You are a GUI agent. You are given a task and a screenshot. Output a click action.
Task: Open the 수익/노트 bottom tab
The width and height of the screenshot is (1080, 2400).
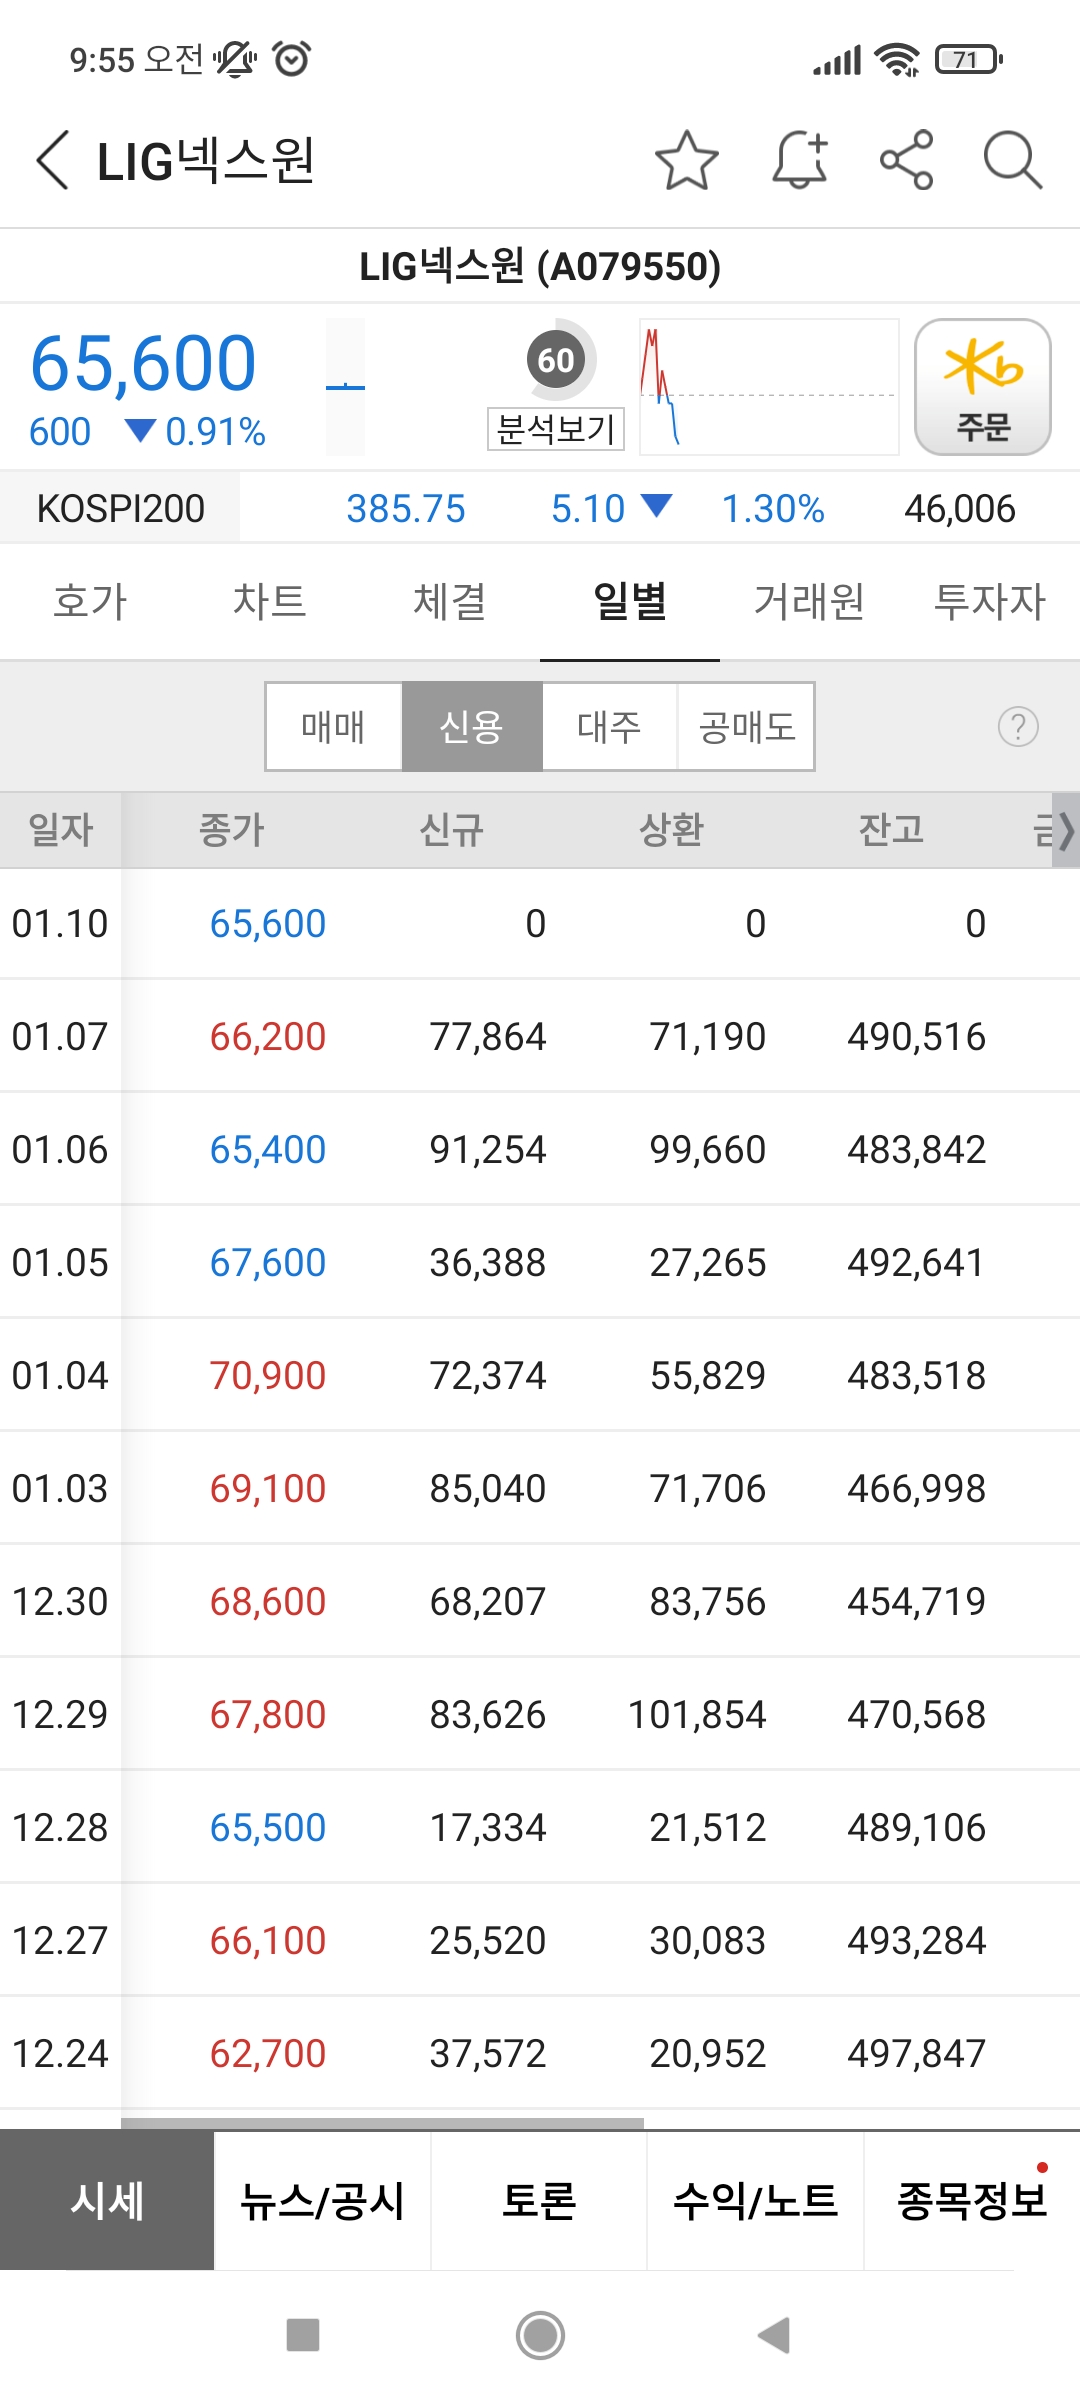(x=755, y=2200)
